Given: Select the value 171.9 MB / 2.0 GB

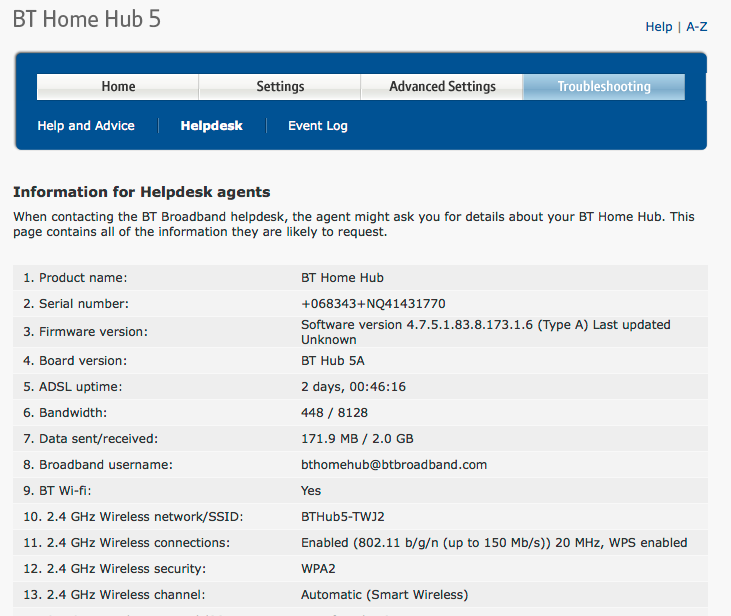Looking at the screenshot, I should tap(357, 439).
